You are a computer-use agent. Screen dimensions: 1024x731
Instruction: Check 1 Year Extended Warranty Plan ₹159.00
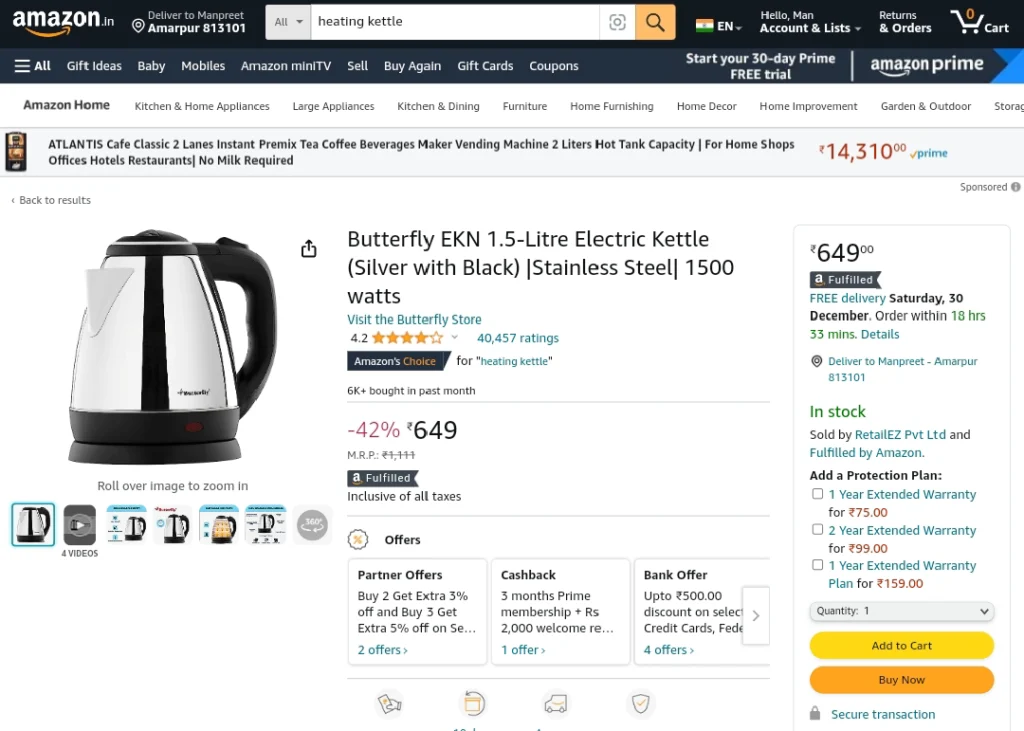point(817,565)
